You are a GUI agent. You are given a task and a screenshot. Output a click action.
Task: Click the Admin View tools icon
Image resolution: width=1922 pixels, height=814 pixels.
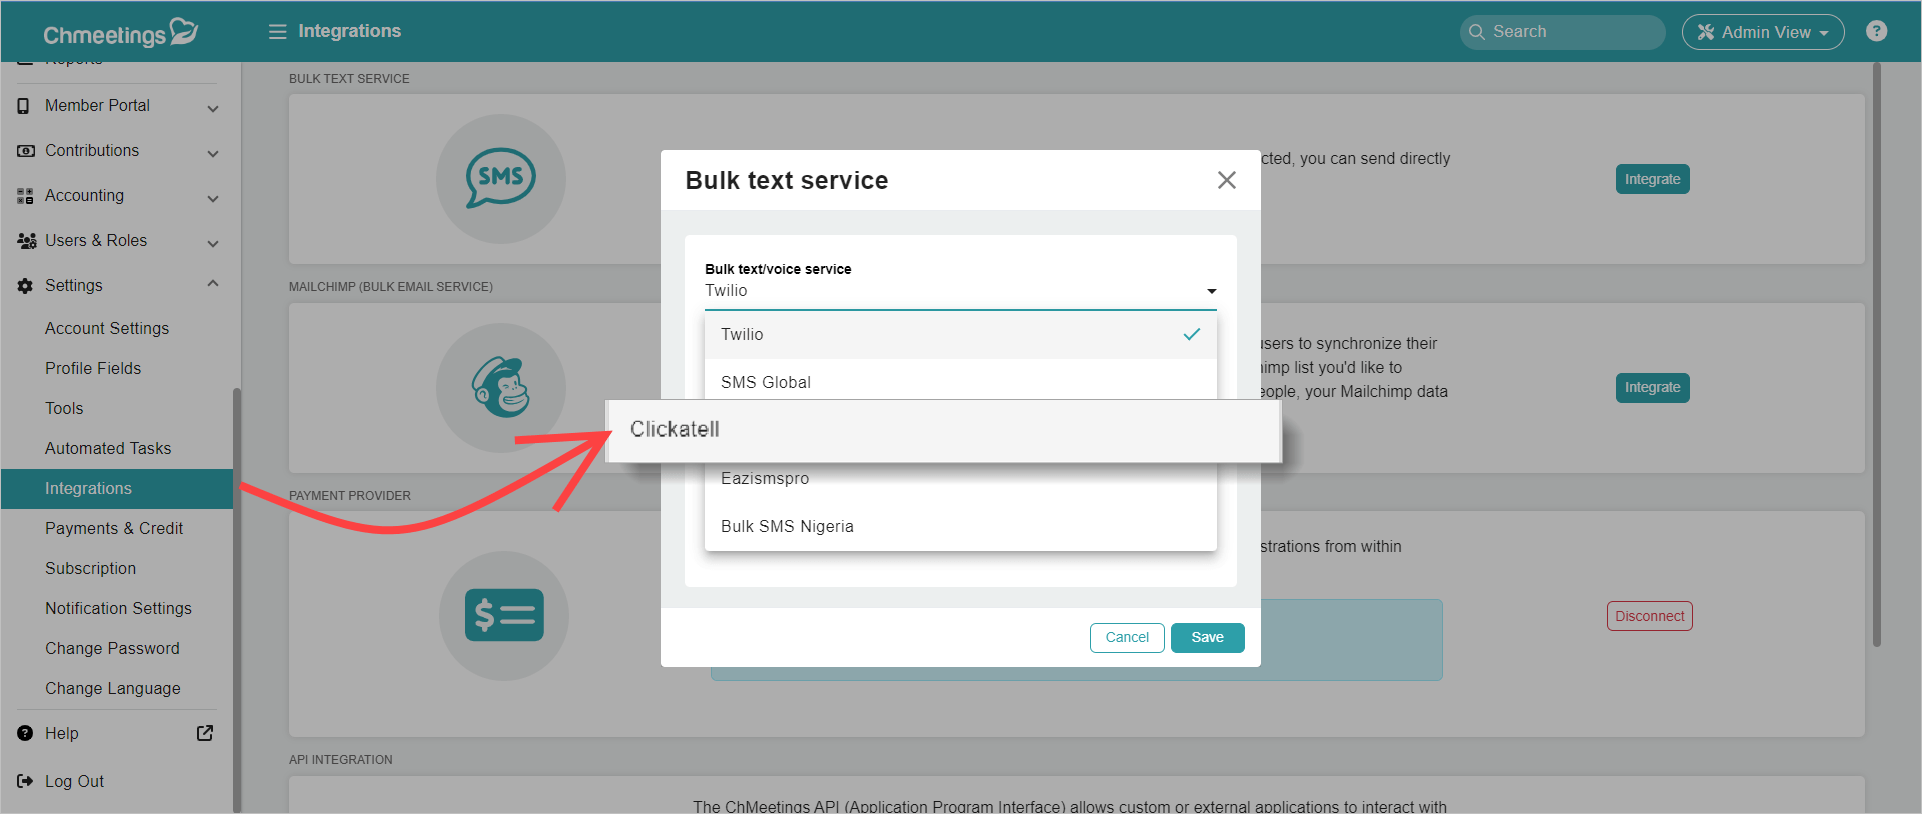tap(1705, 32)
